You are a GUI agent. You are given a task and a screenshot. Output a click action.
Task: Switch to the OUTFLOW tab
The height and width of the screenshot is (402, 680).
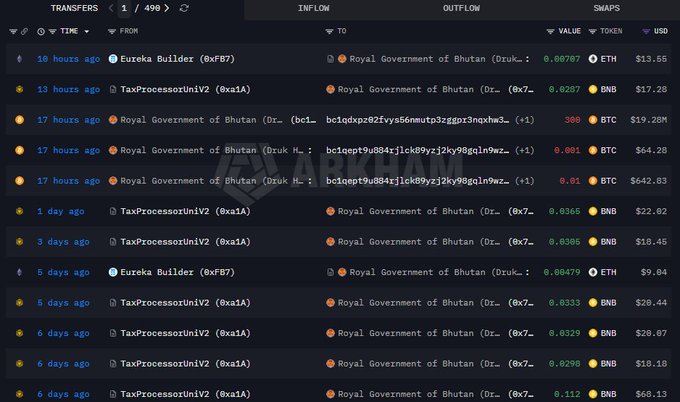(461, 8)
